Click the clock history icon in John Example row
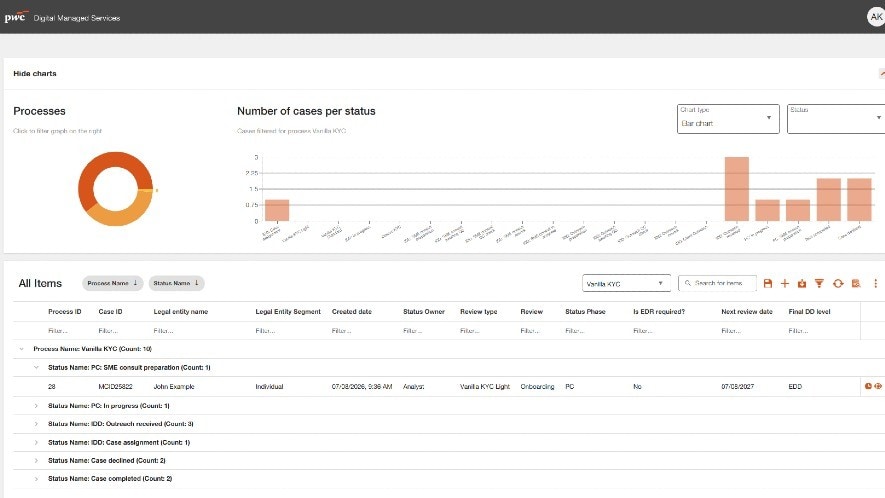 (868, 386)
